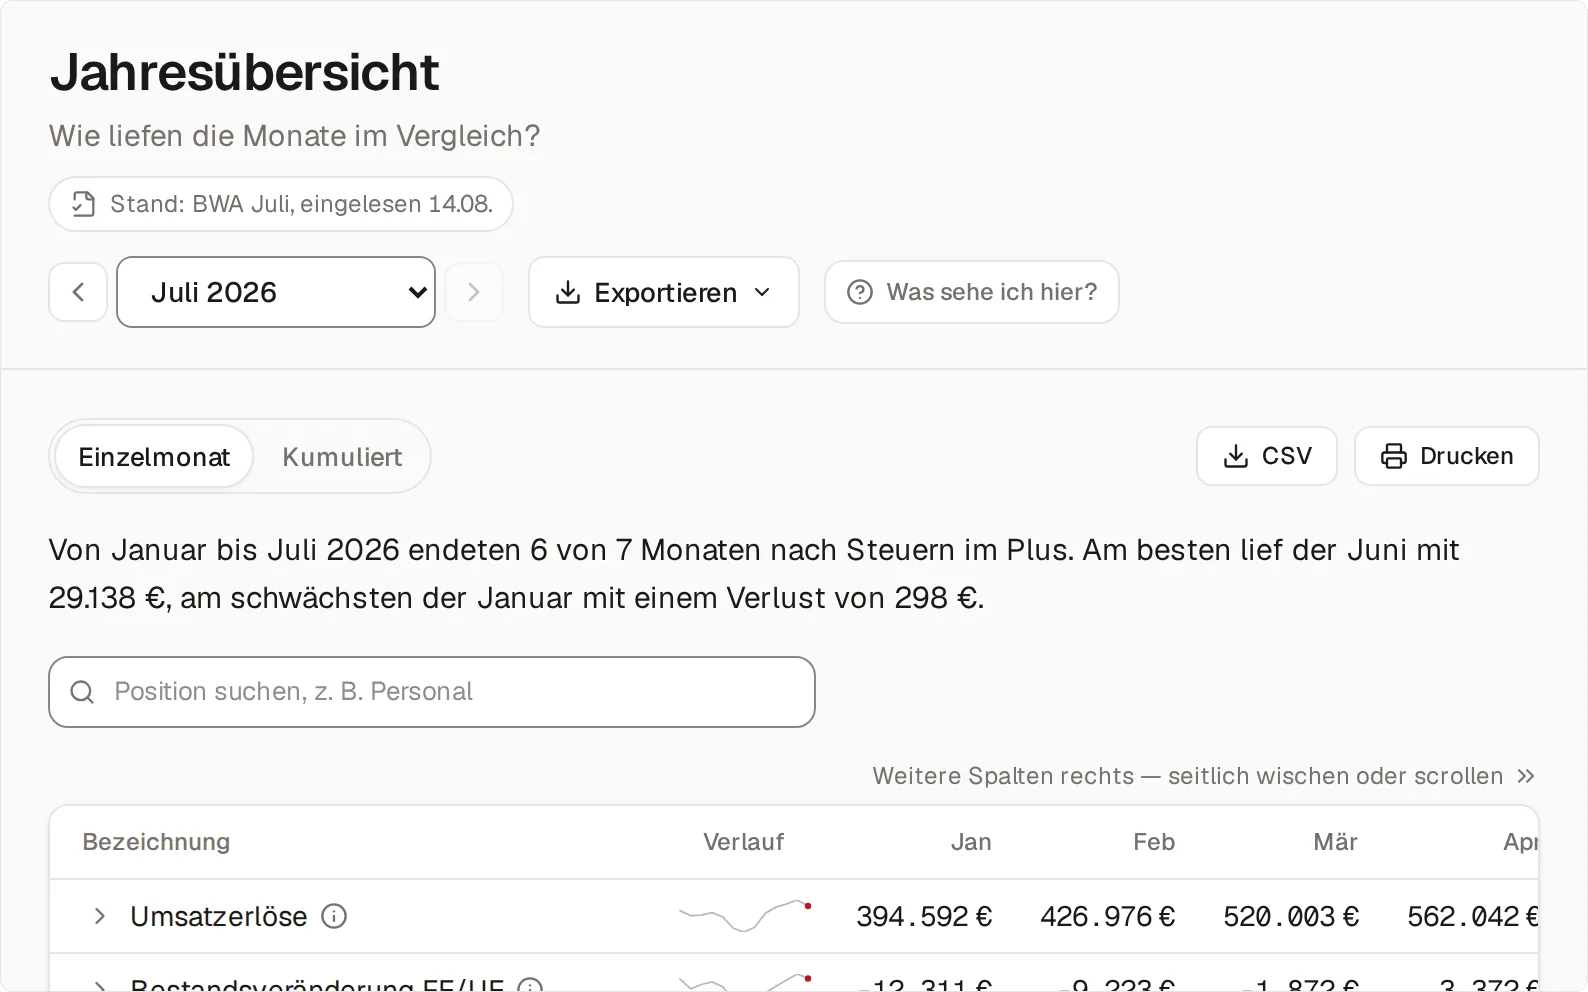Switch to the Kumuliert view
Viewport: 1588px width, 992px height.
[x=342, y=457]
